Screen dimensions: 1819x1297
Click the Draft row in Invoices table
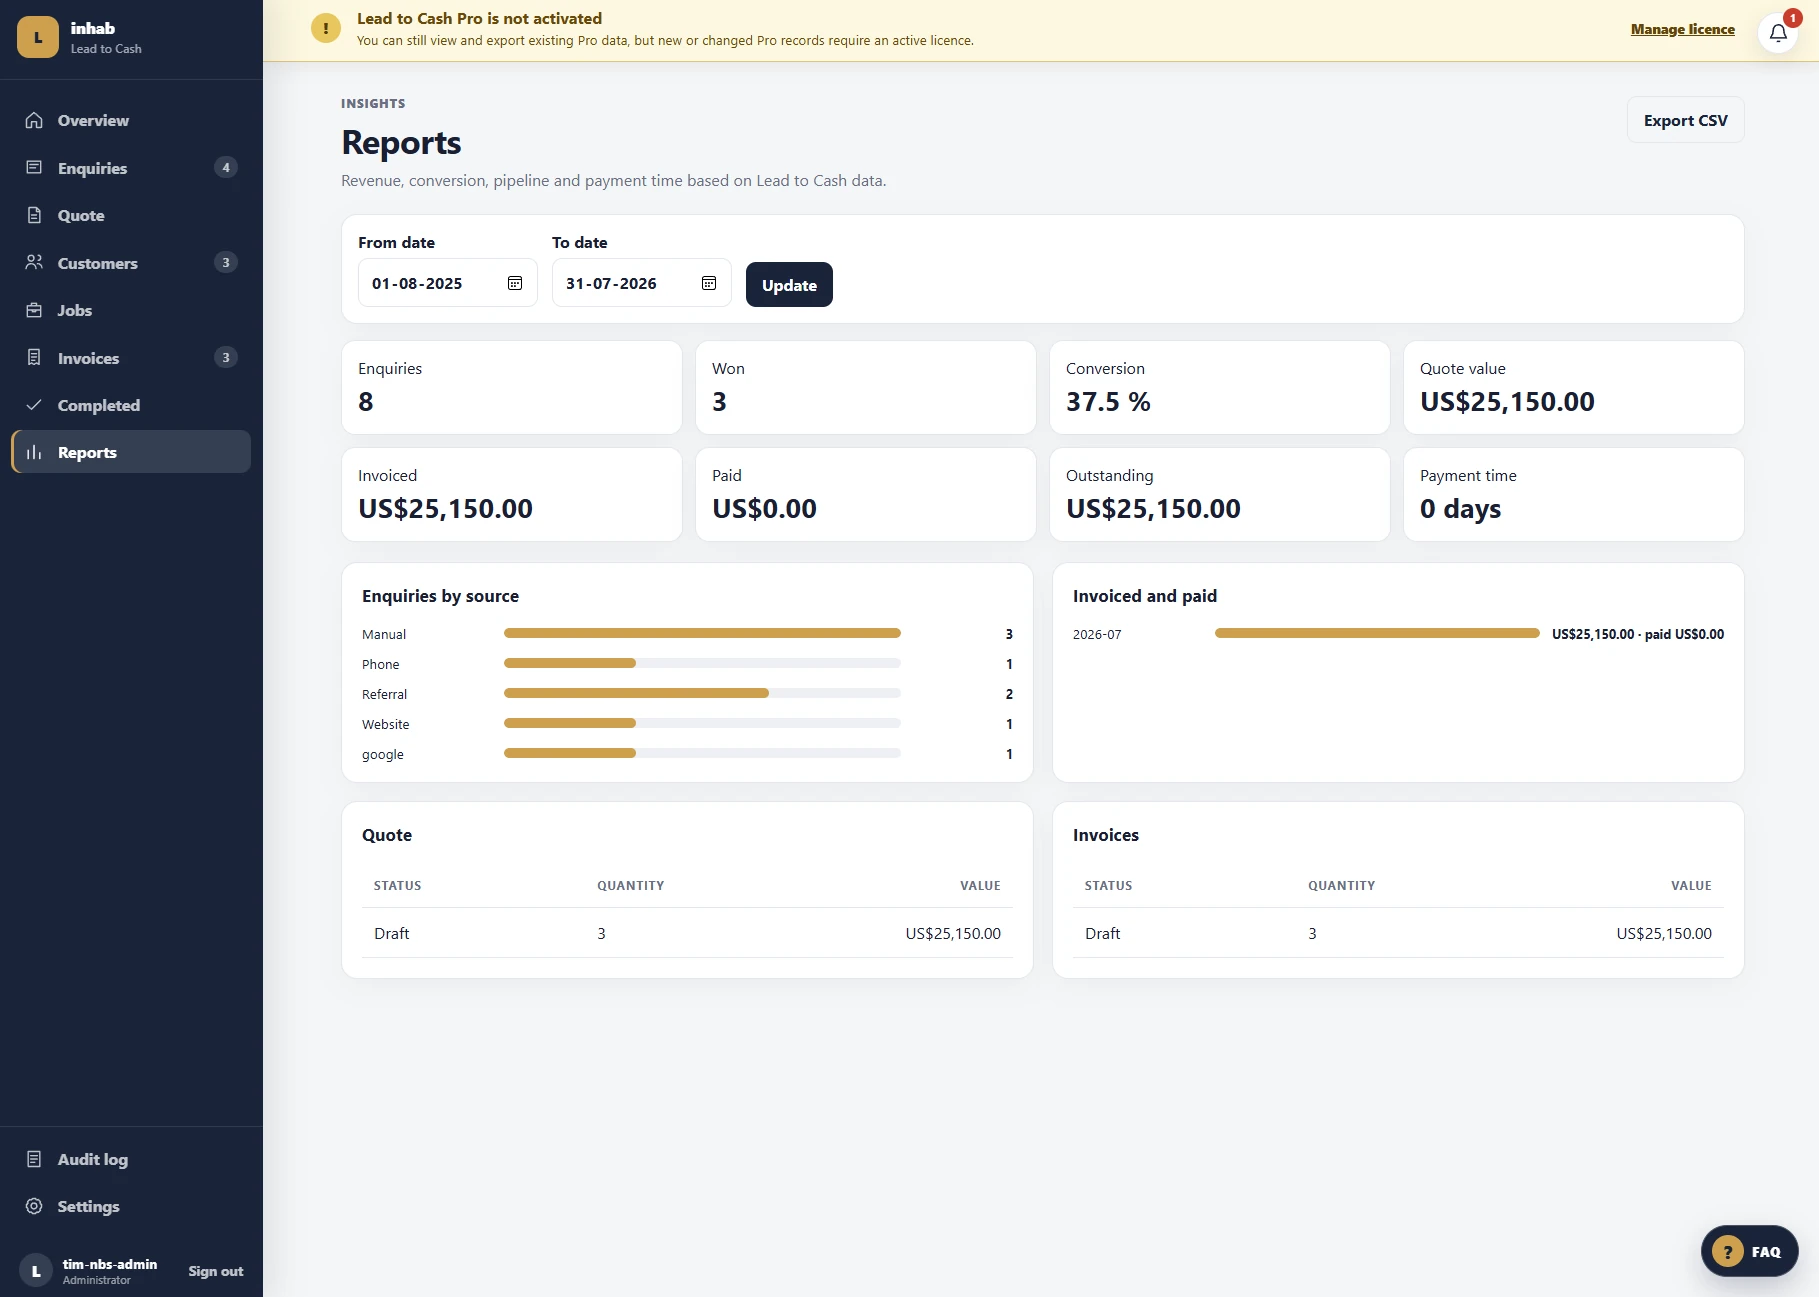point(1398,933)
